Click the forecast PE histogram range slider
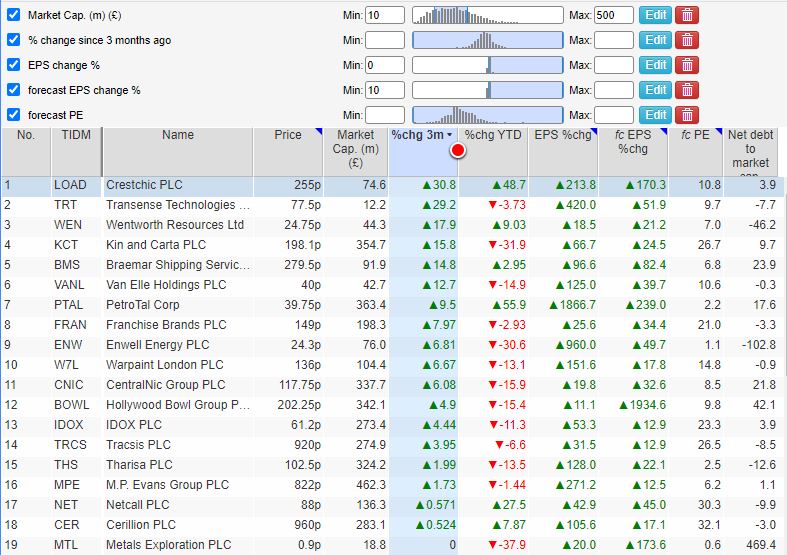The image size is (787, 555). 488,115
